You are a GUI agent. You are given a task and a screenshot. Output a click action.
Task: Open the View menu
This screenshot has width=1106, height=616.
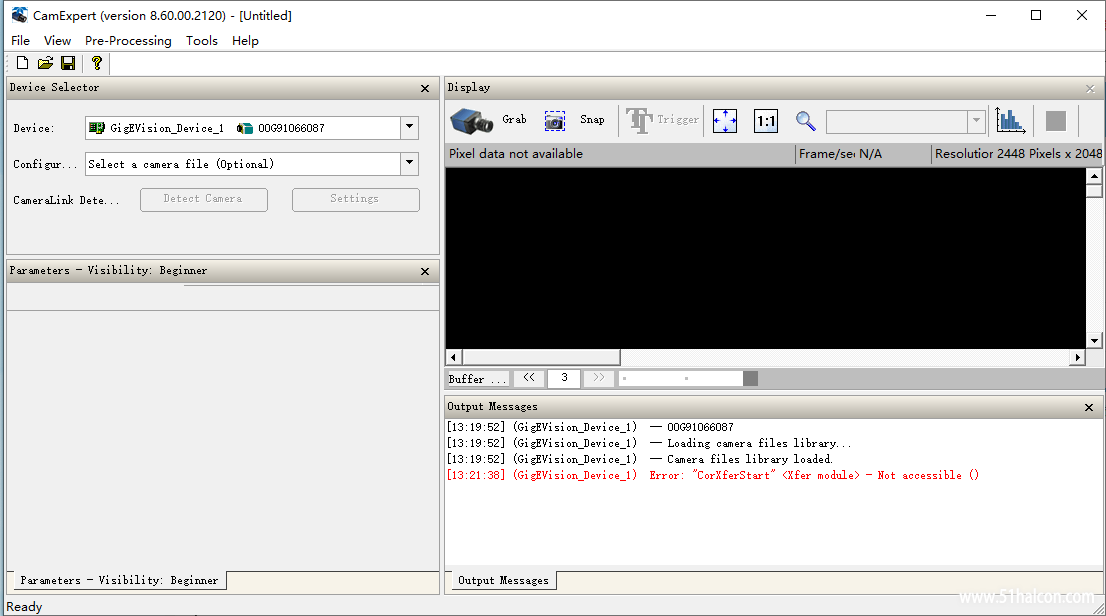[x=57, y=41]
